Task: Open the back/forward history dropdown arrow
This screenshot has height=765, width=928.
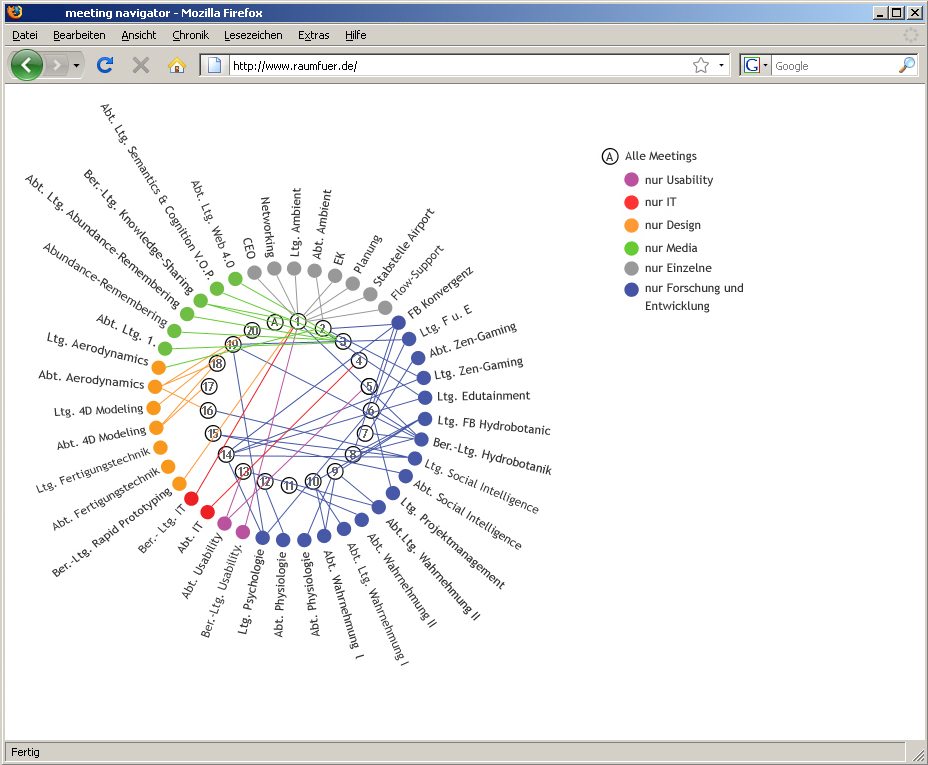Action: [77, 65]
